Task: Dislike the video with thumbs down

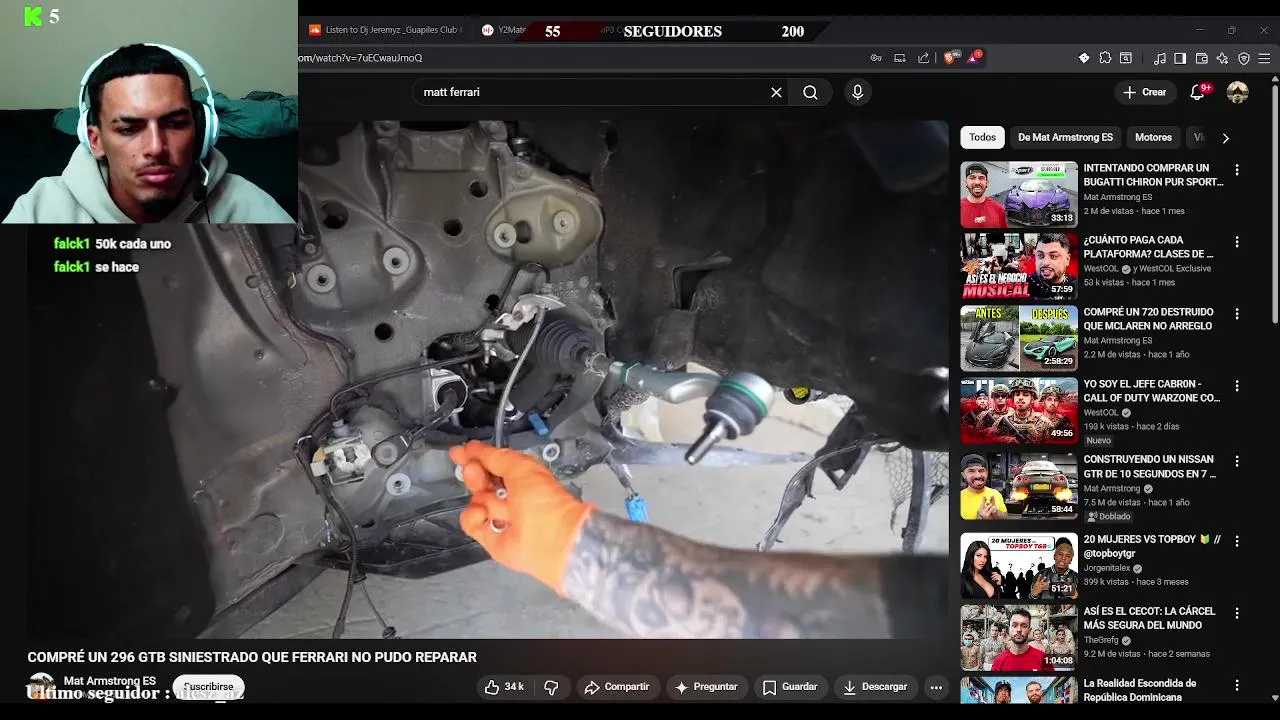Action: pyautogui.click(x=551, y=687)
